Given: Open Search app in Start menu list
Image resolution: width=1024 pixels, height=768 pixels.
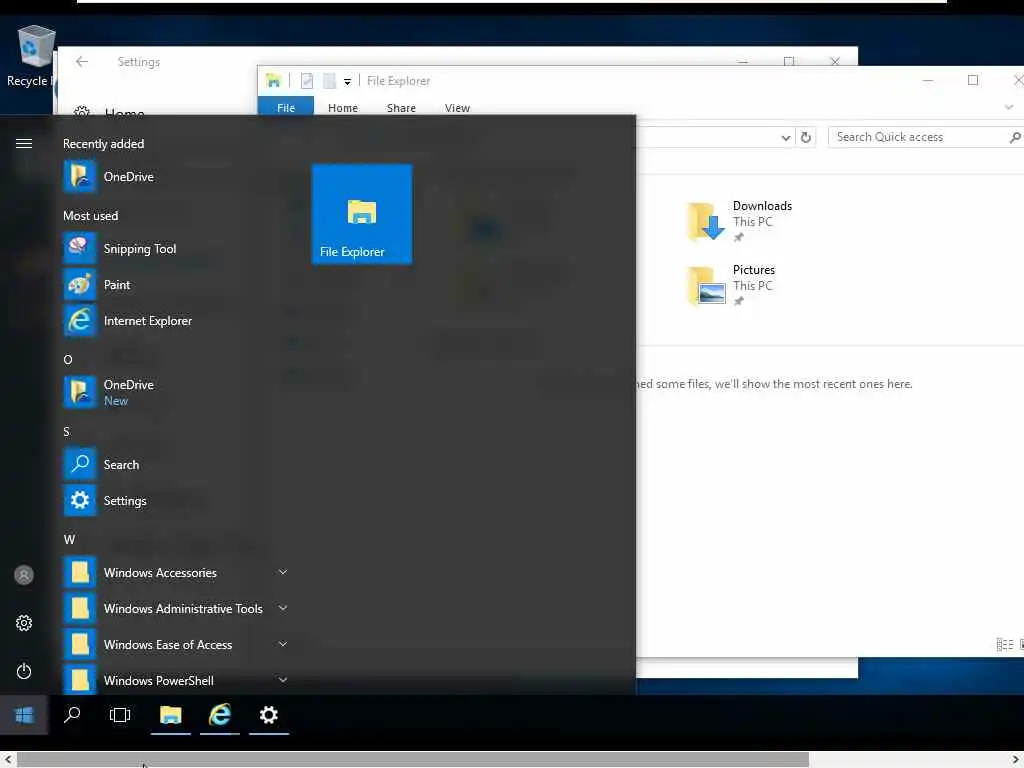Looking at the screenshot, I should click(176, 464).
